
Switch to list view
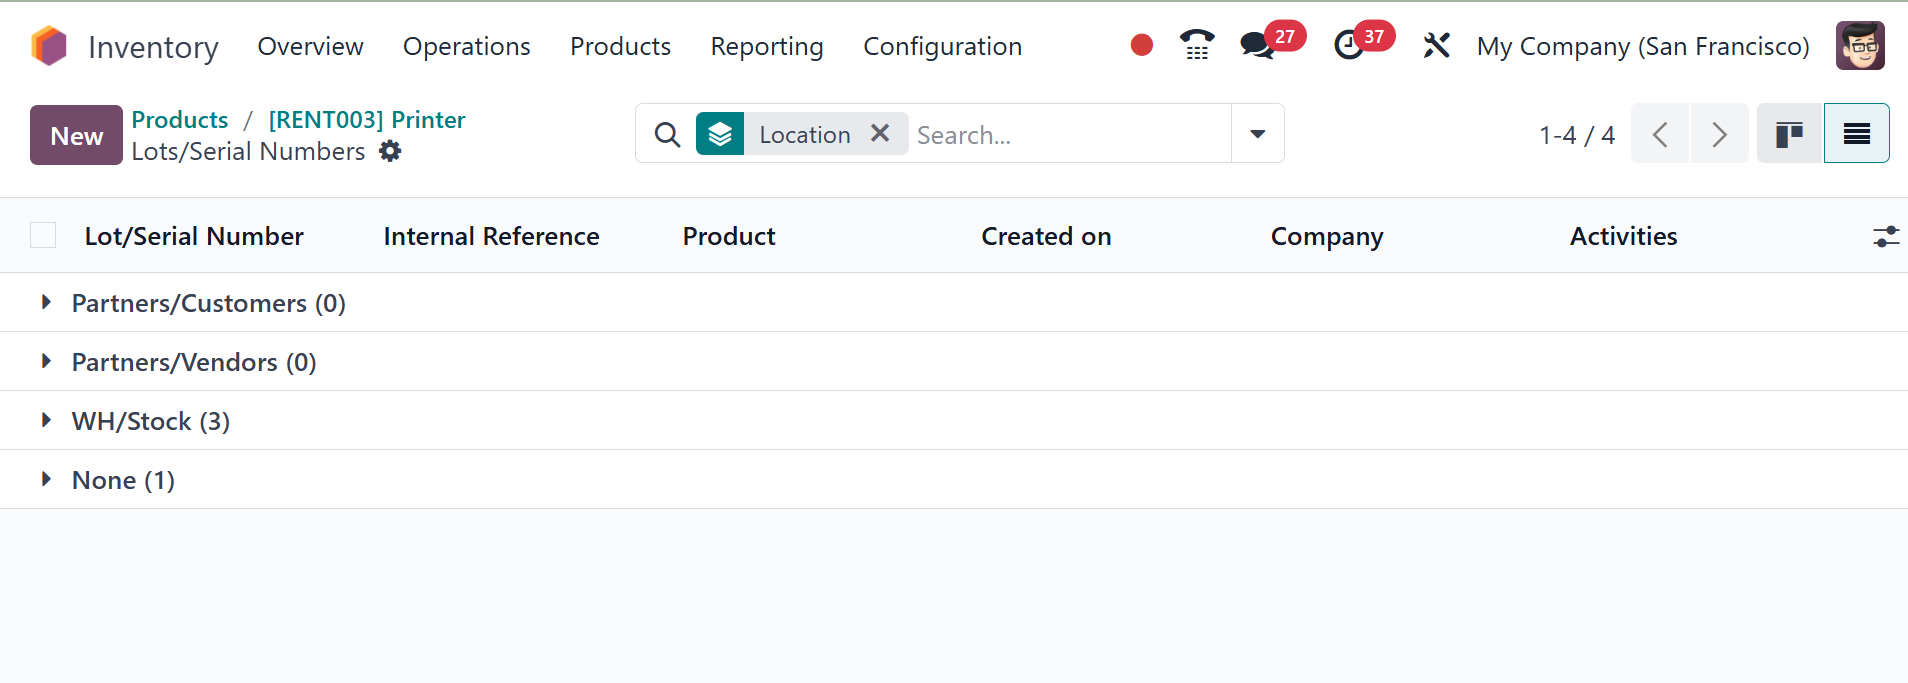tap(1856, 134)
